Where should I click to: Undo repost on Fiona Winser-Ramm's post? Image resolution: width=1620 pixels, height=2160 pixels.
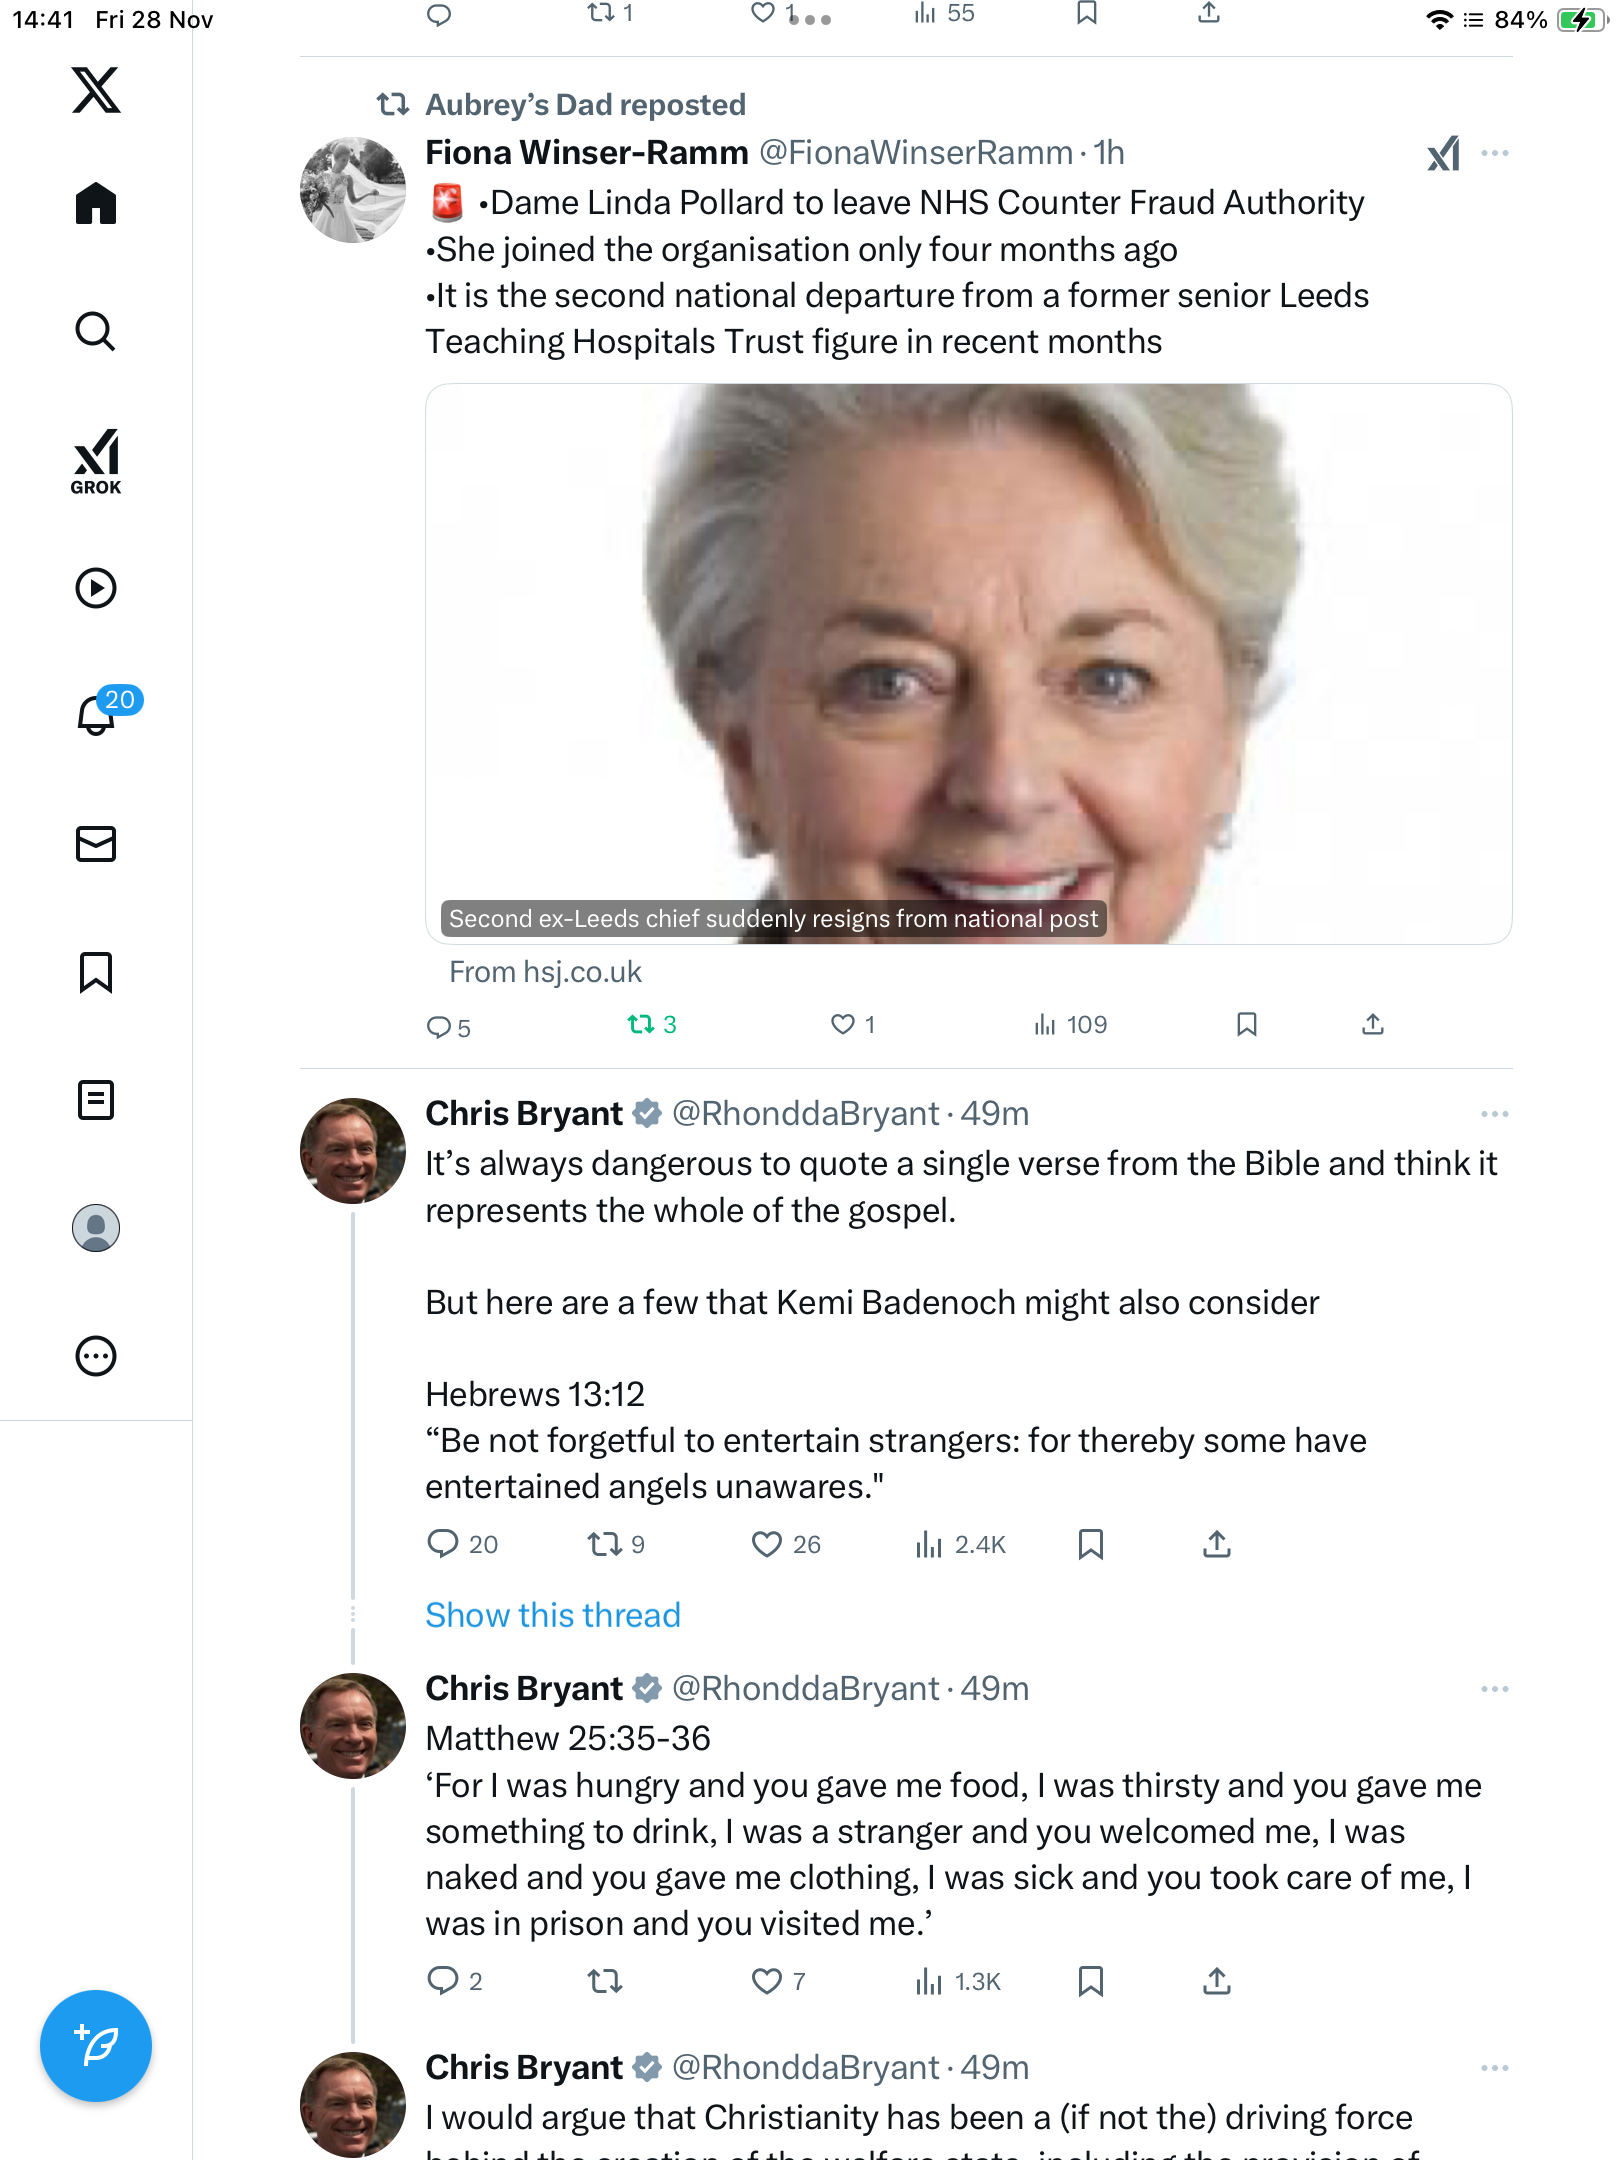(x=641, y=1024)
